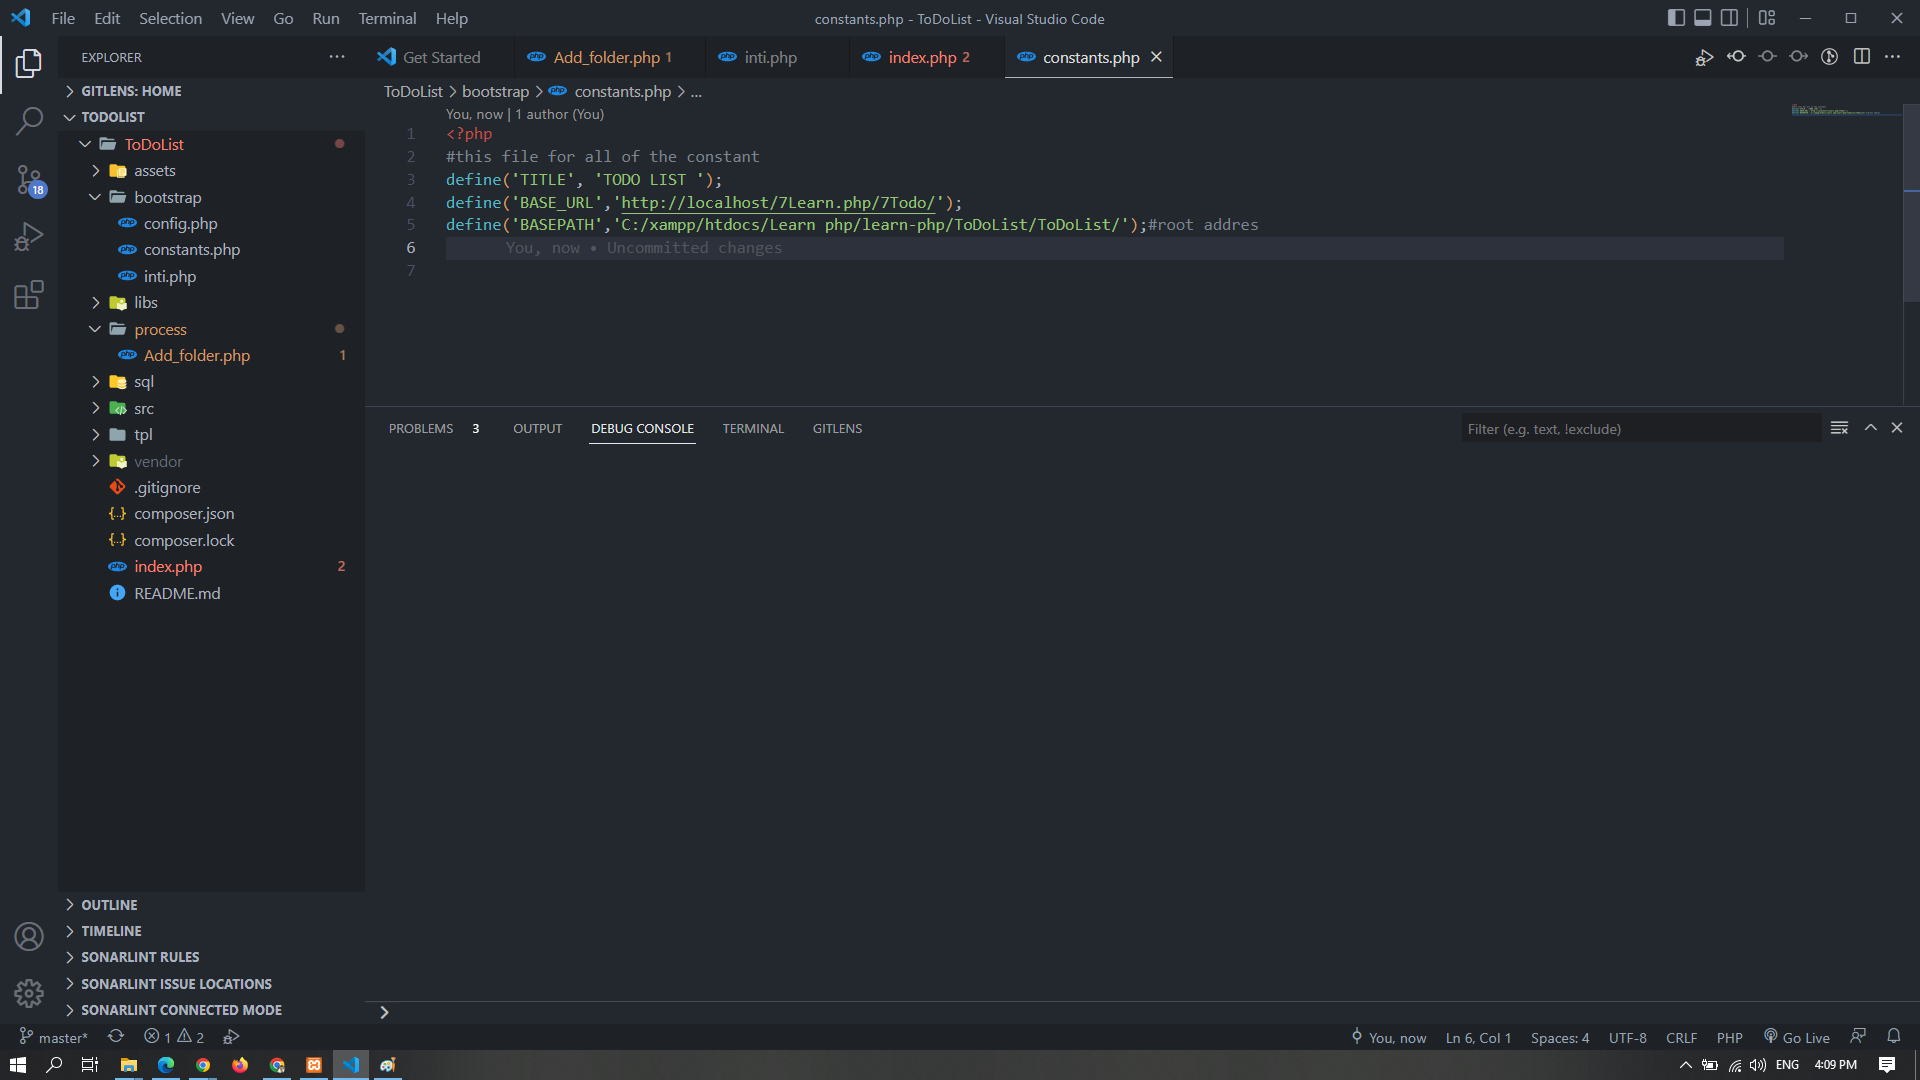Change end of line sequence CRLF
The image size is (1920, 1080).
(1681, 1037)
